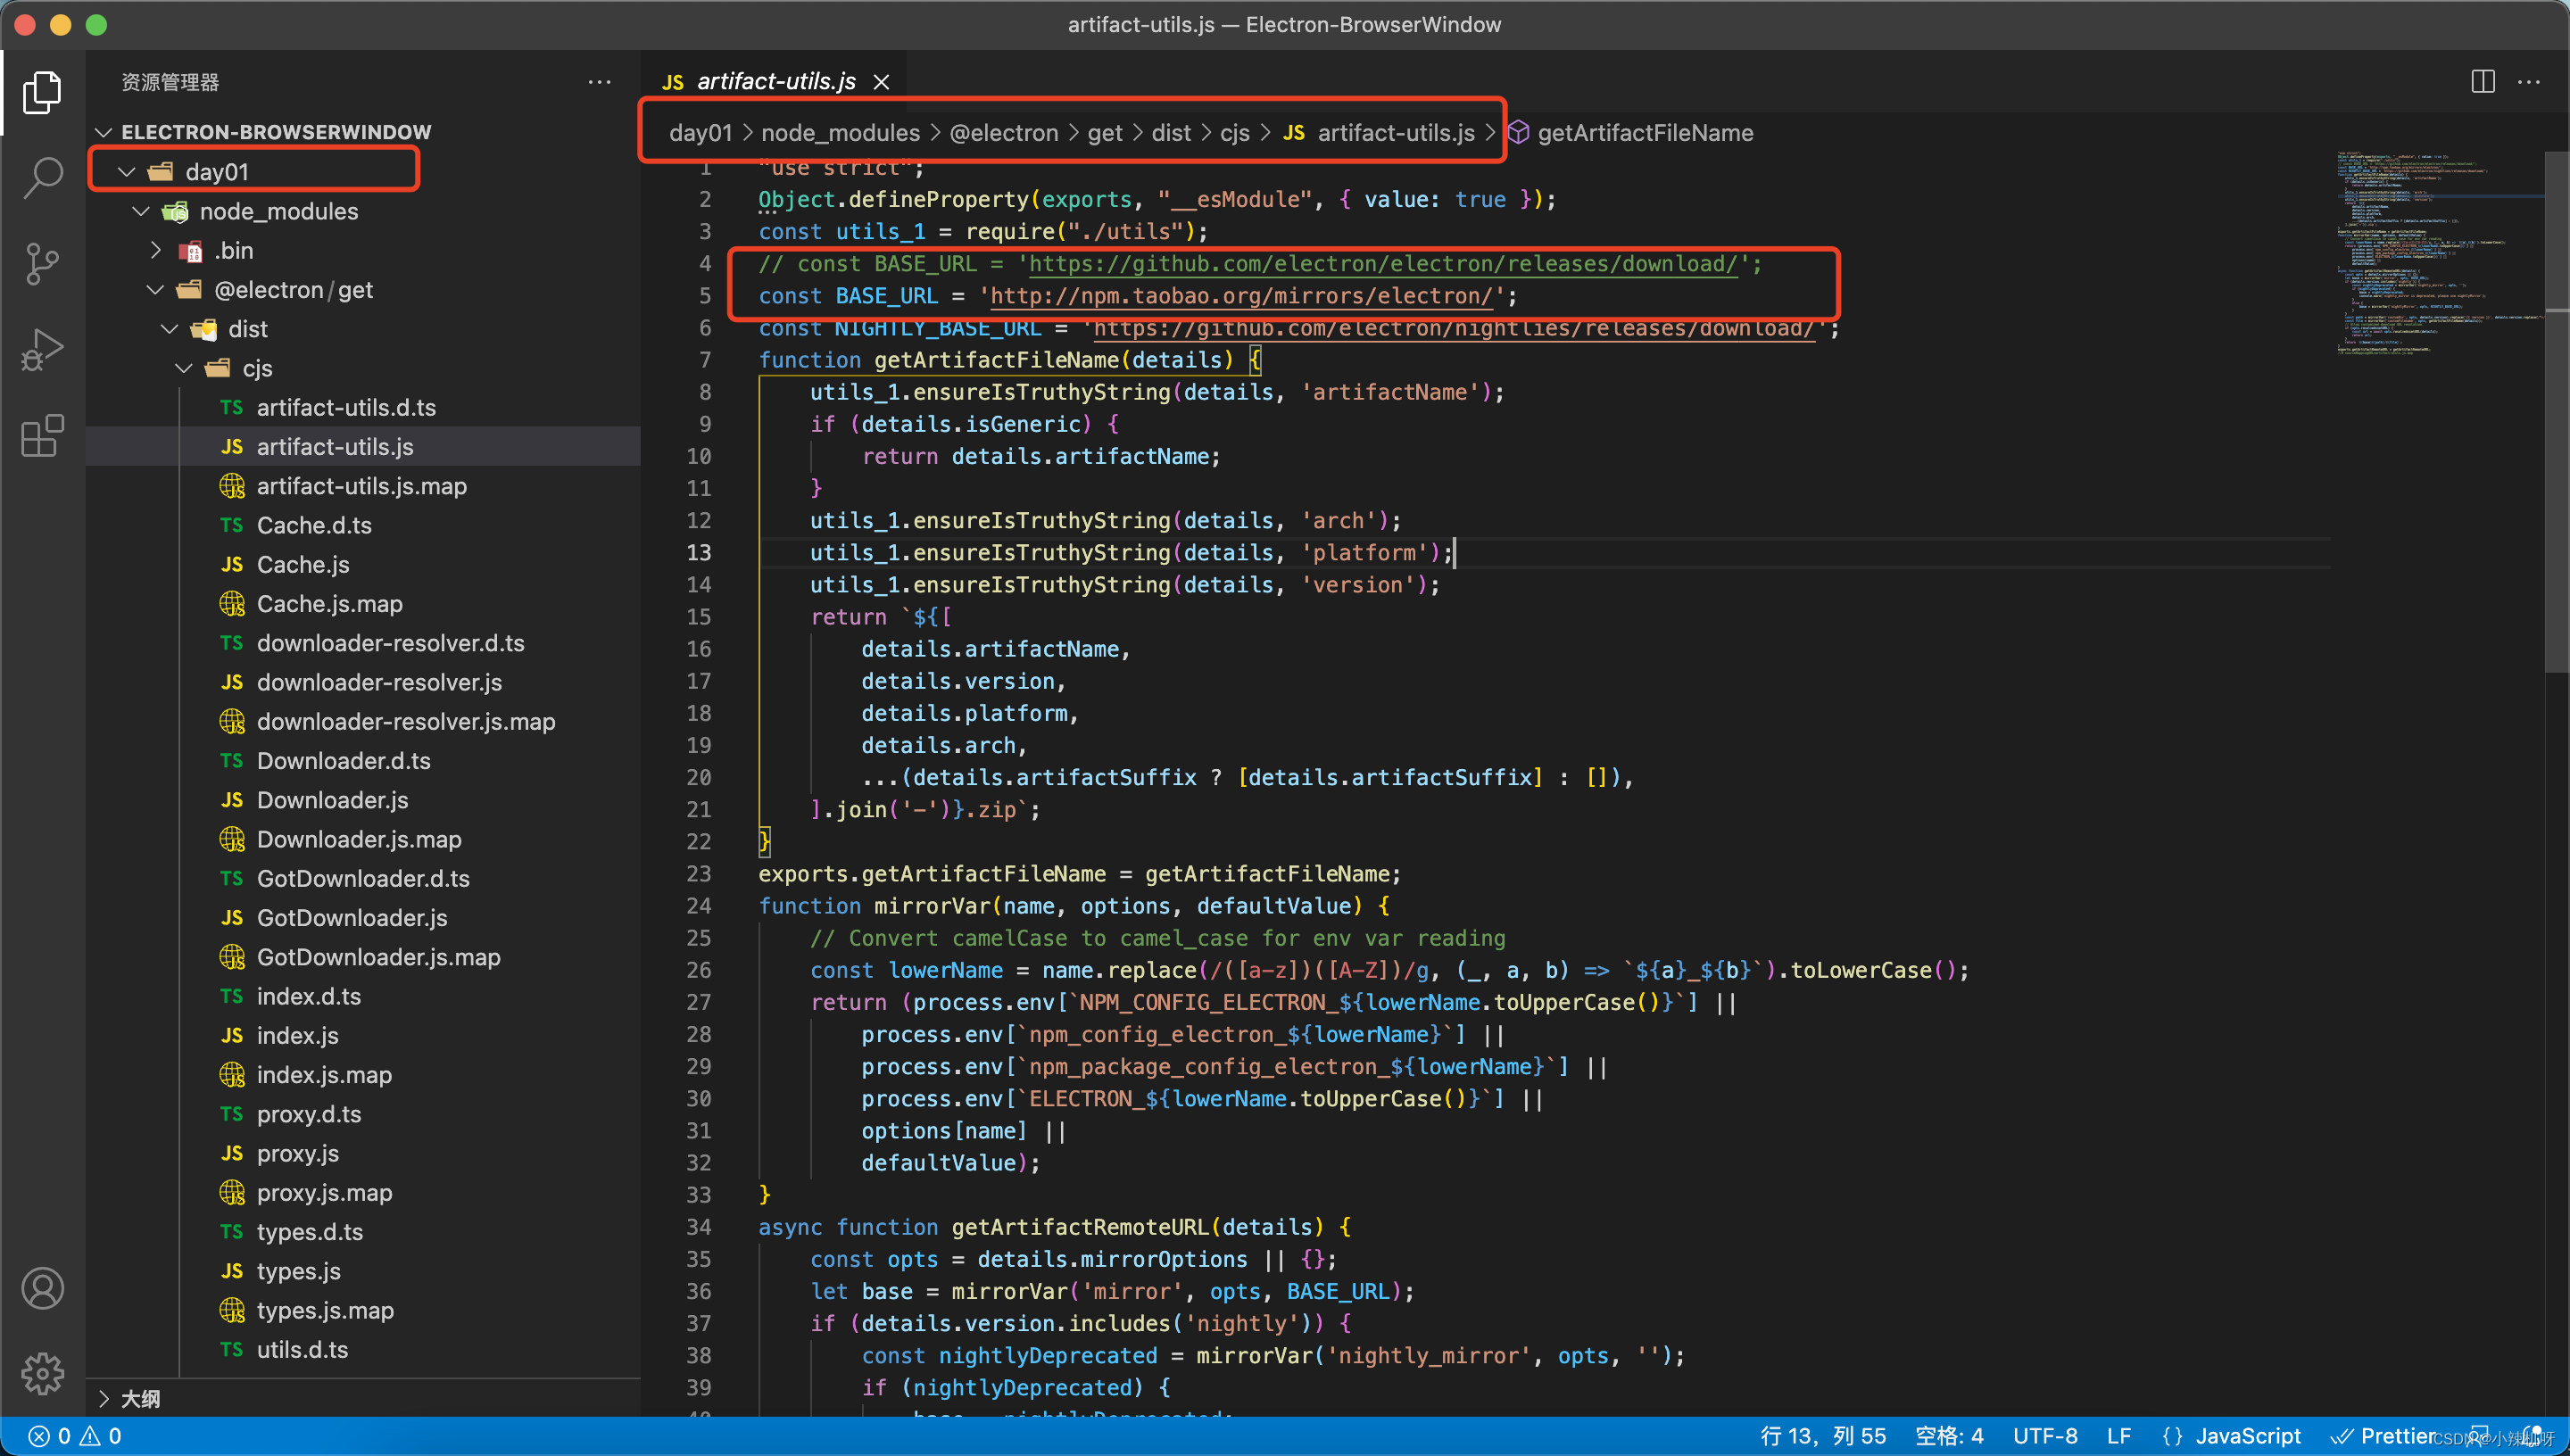This screenshot has width=2570, height=1456.
Task: Open the Explorer view in activity bar
Action: pos(42,92)
